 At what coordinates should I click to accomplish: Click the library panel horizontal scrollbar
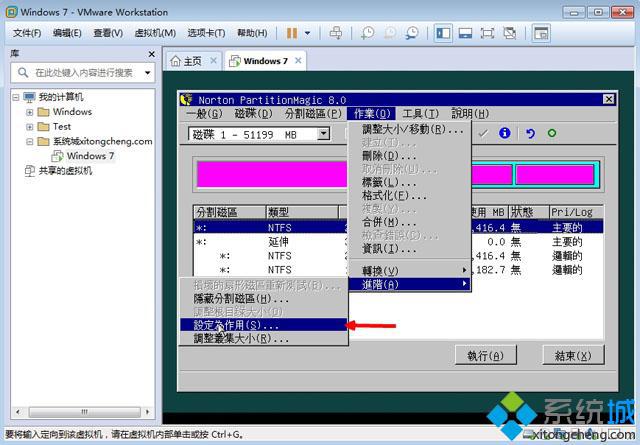point(83,412)
